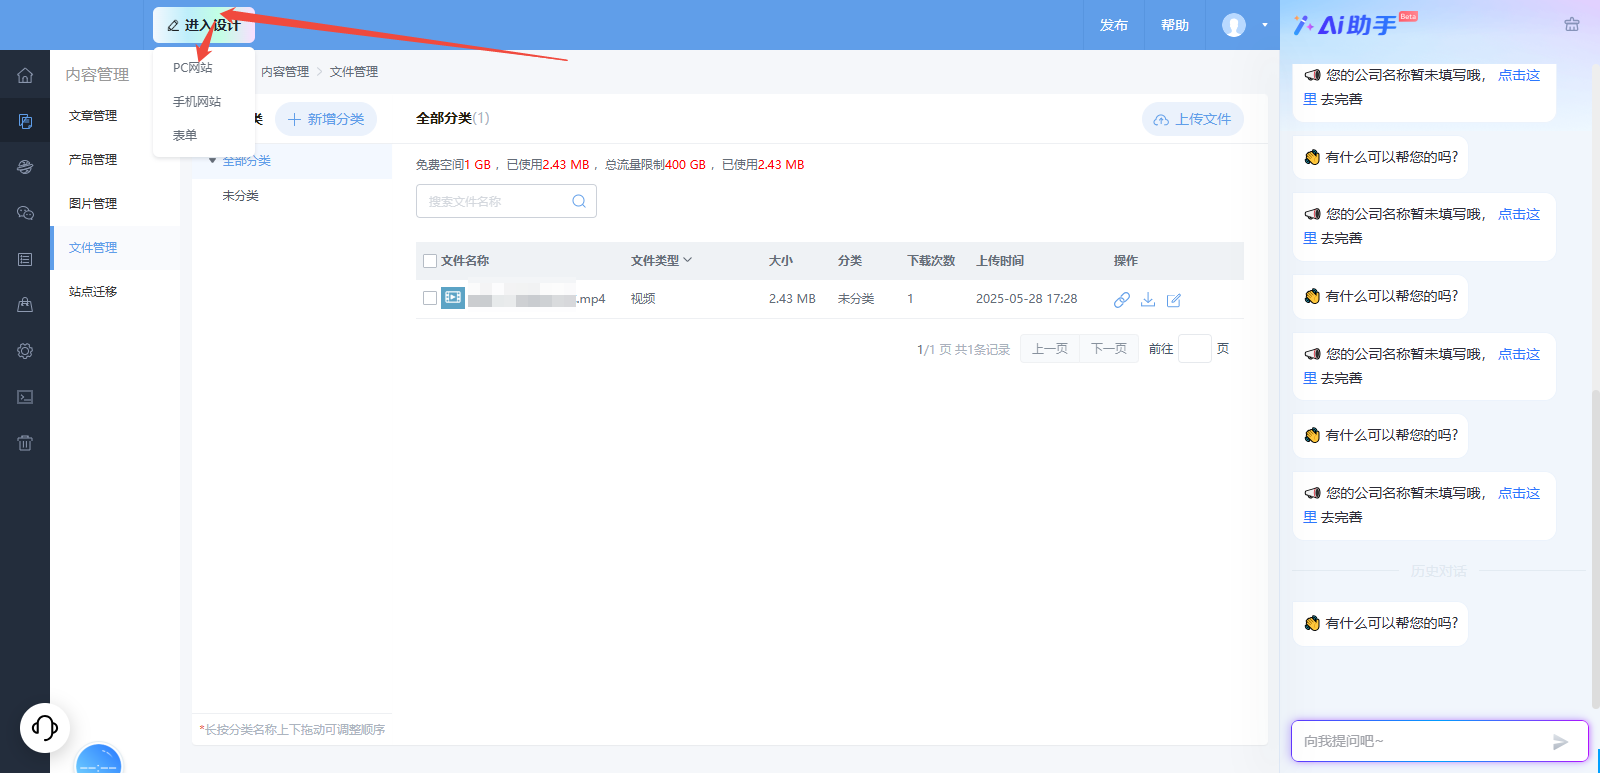Download icon for the .mp4 file
The width and height of the screenshot is (1600, 773).
(1148, 299)
